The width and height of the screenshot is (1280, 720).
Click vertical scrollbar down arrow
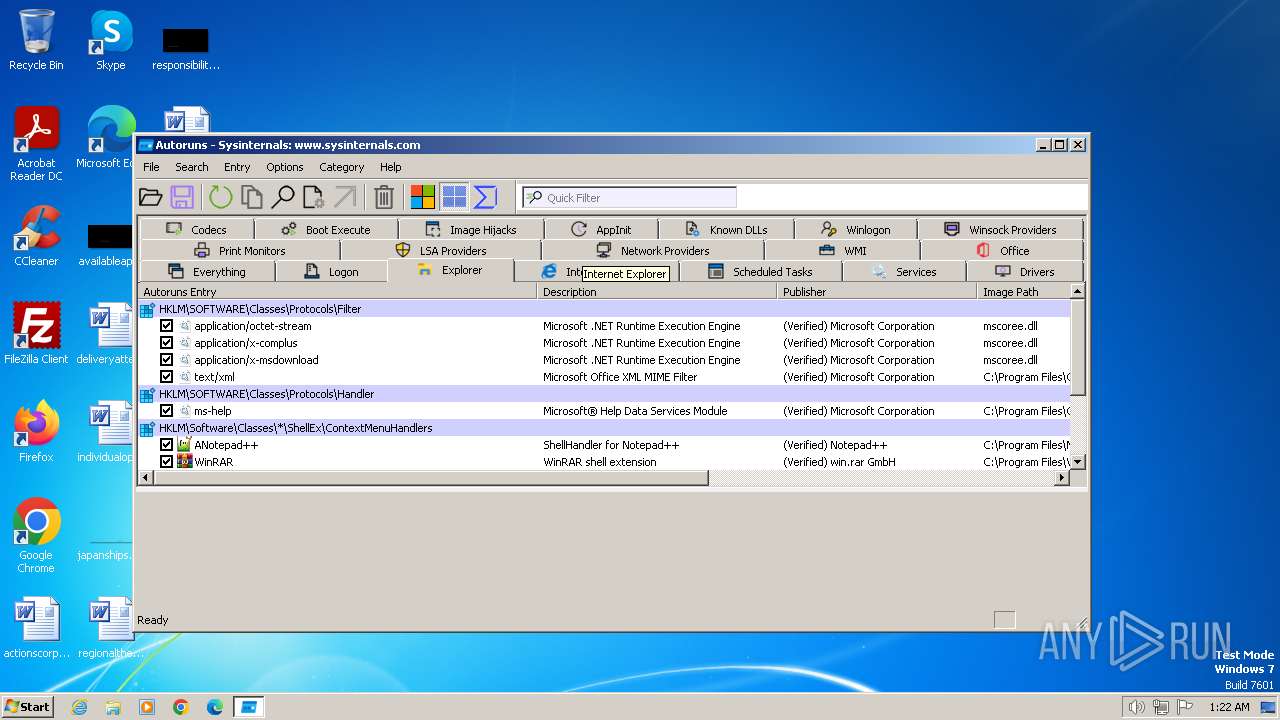pos(1077,462)
